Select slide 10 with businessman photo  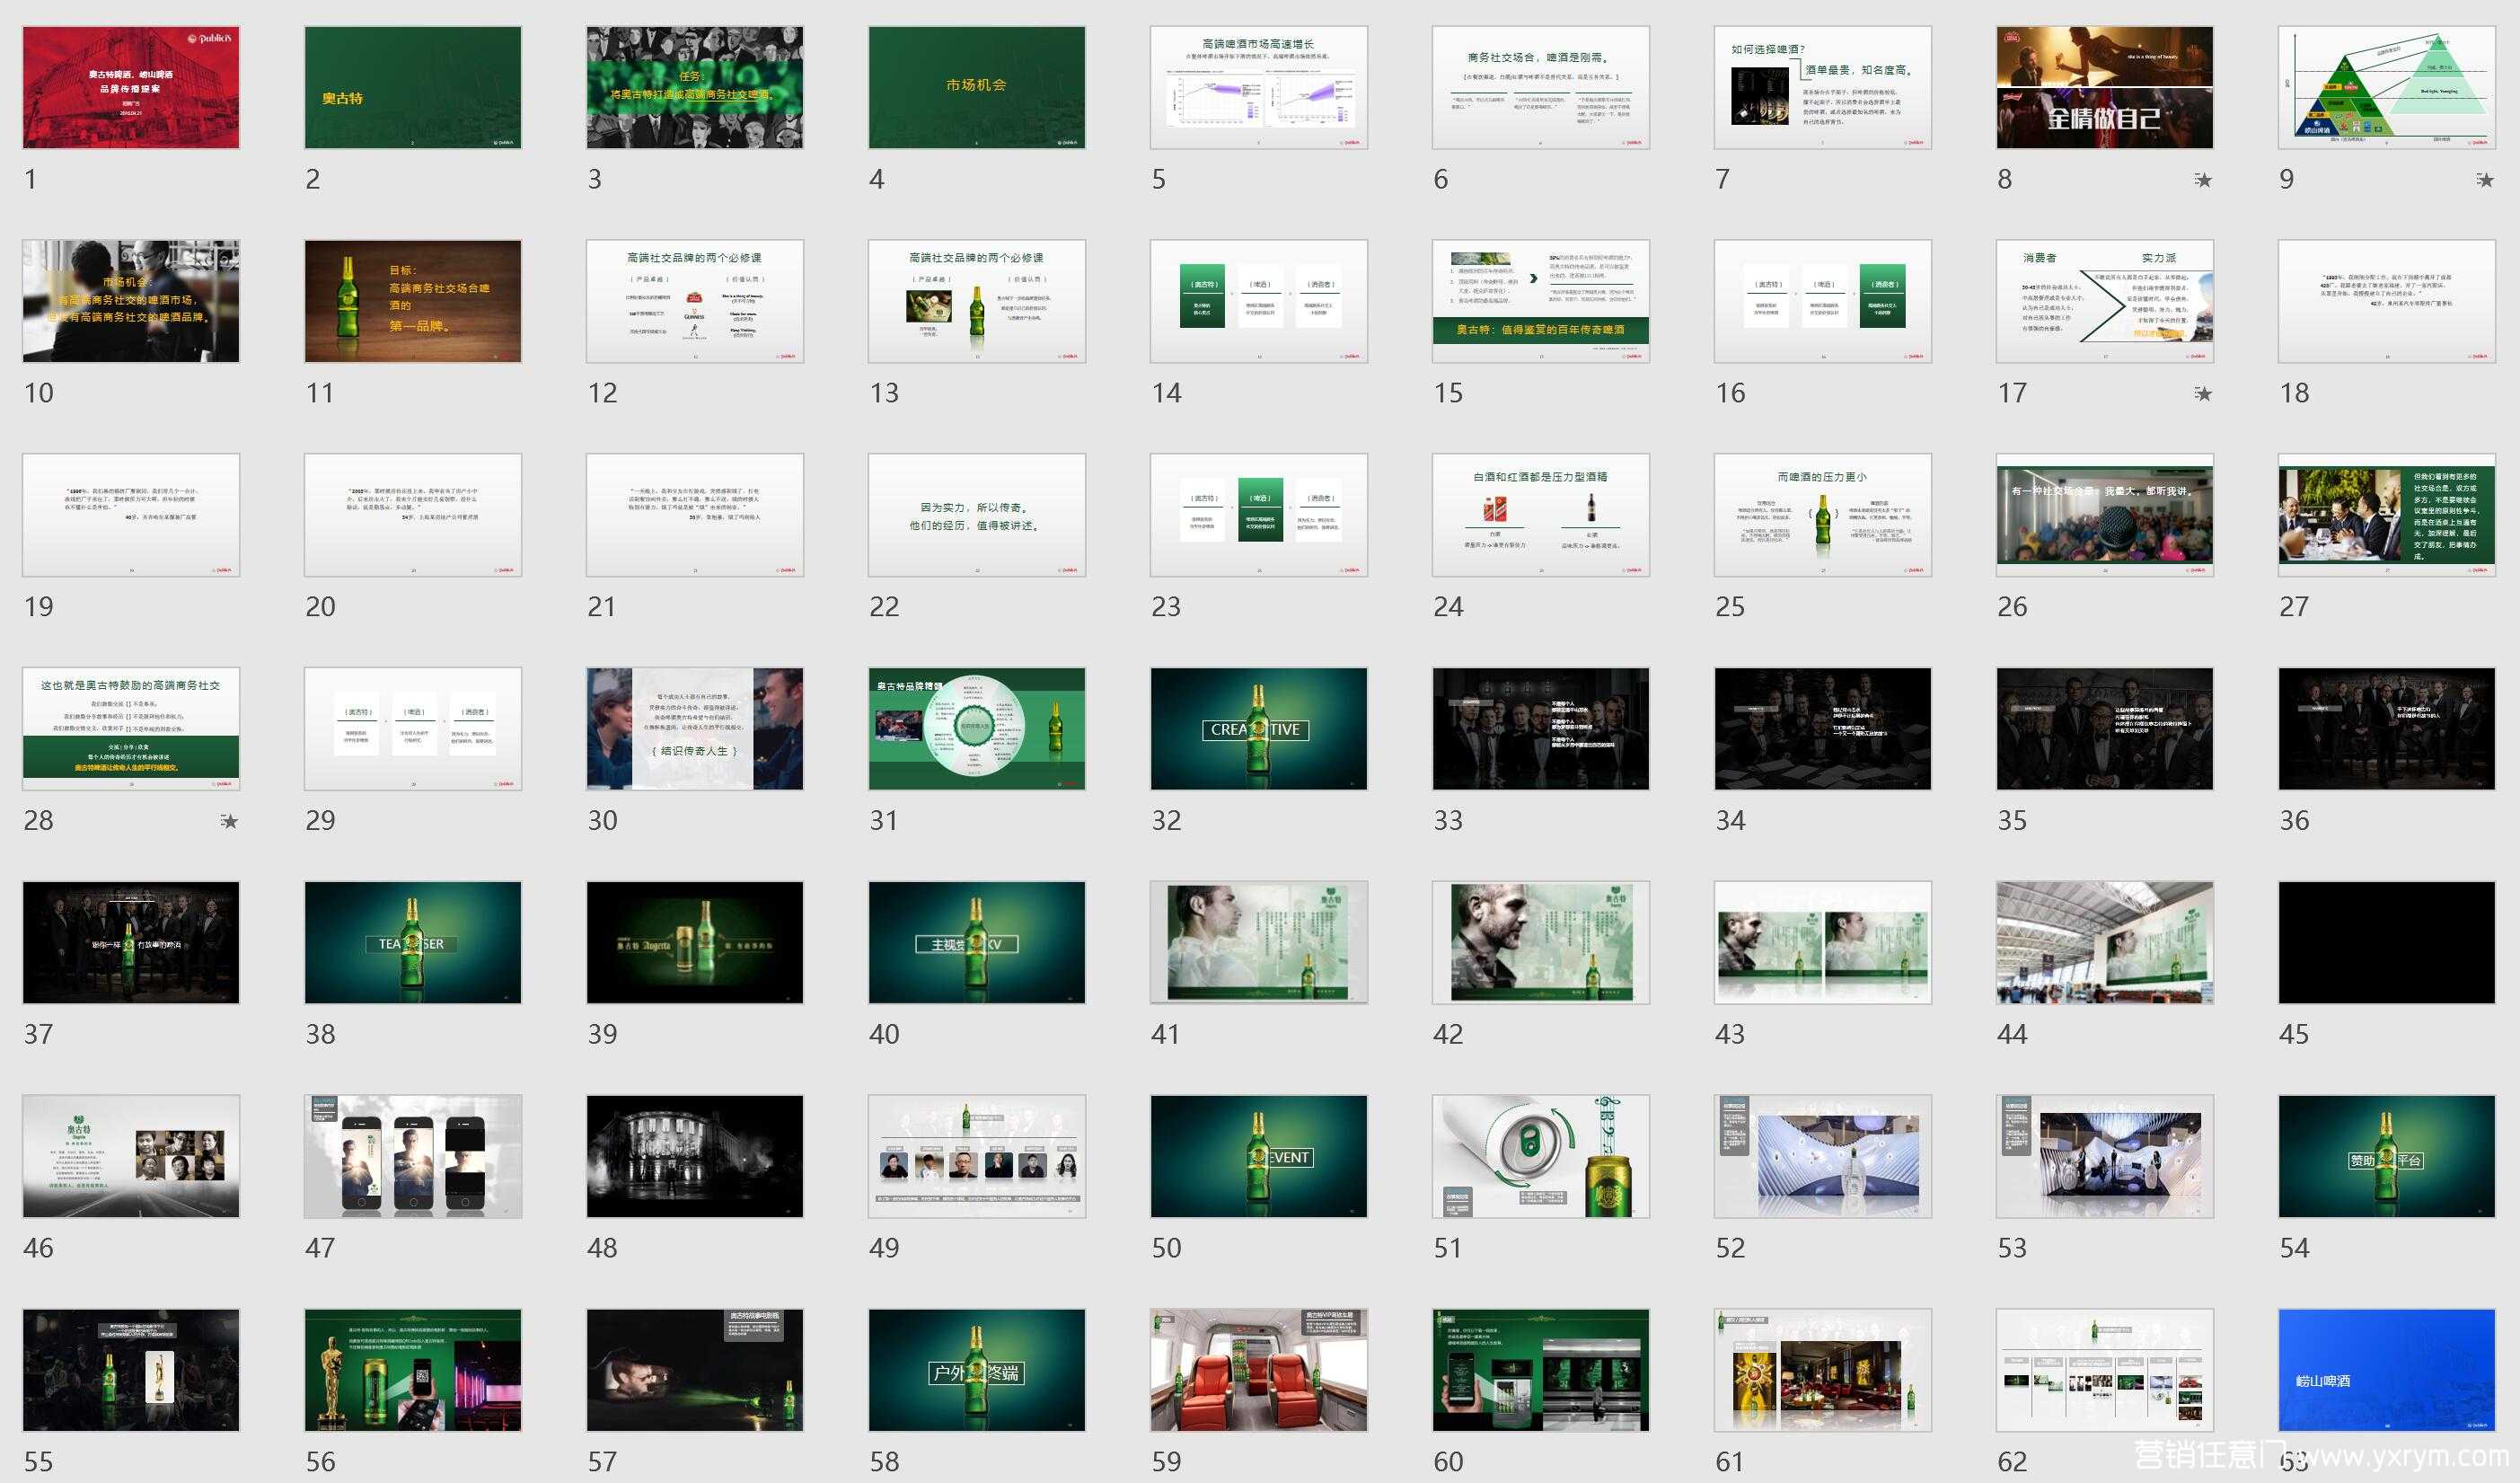pyautogui.click(x=131, y=301)
